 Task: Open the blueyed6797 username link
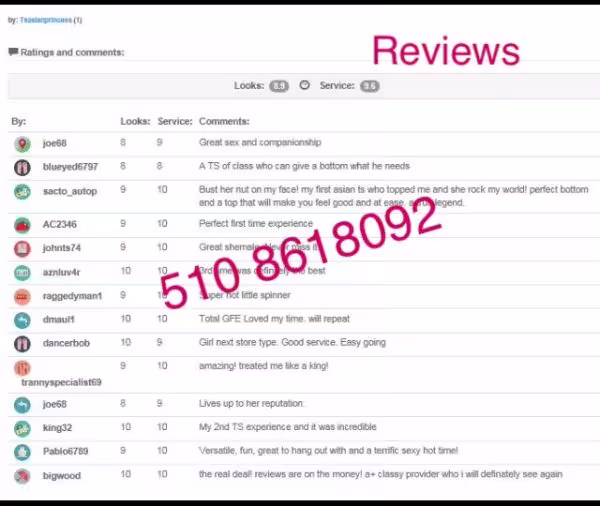(x=70, y=167)
